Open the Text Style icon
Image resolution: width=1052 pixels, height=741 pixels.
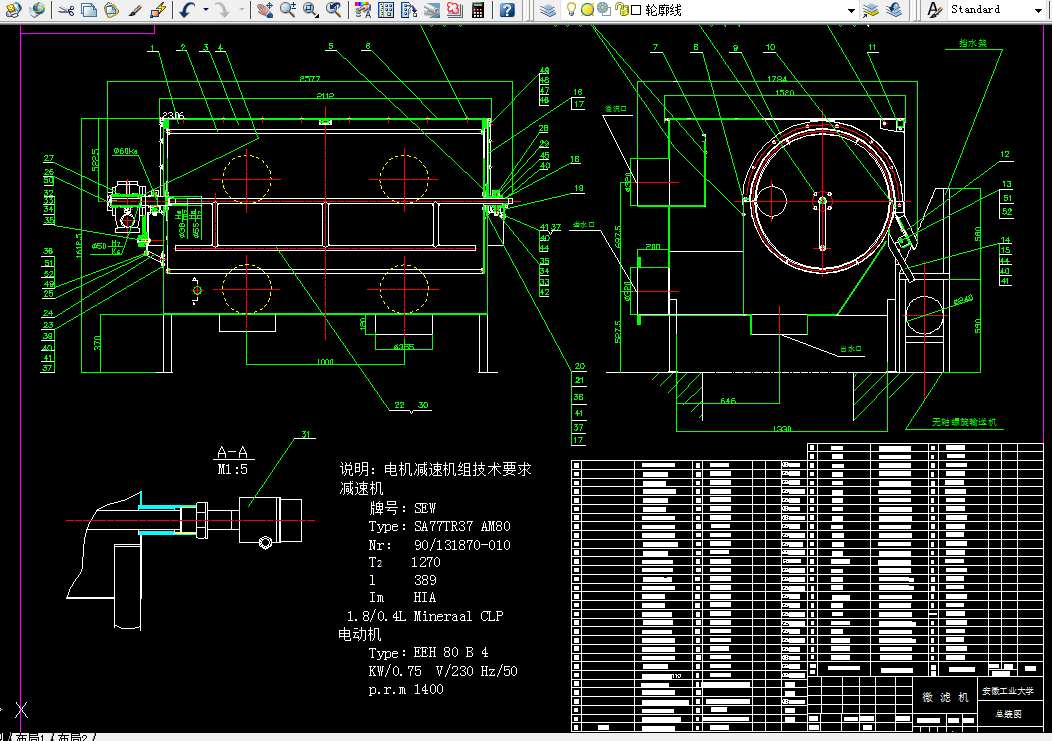[x=934, y=9]
